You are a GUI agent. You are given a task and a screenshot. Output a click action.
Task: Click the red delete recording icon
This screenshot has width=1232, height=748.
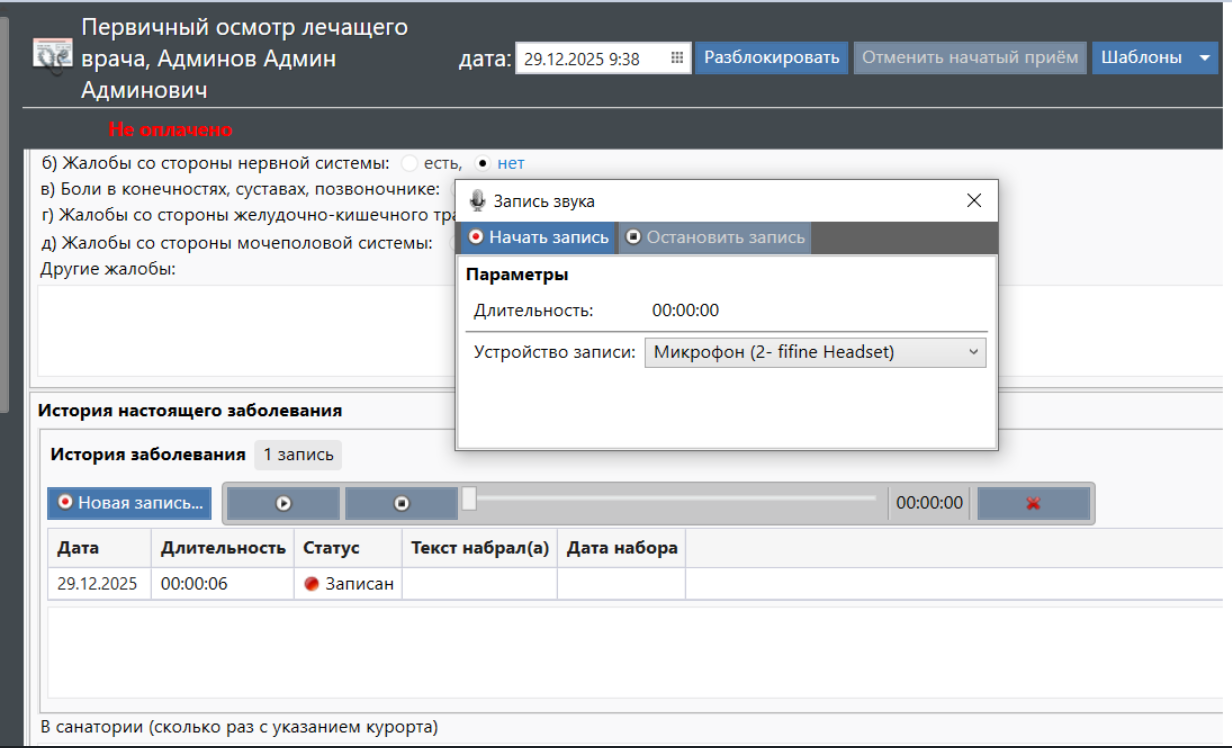(x=1033, y=504)
